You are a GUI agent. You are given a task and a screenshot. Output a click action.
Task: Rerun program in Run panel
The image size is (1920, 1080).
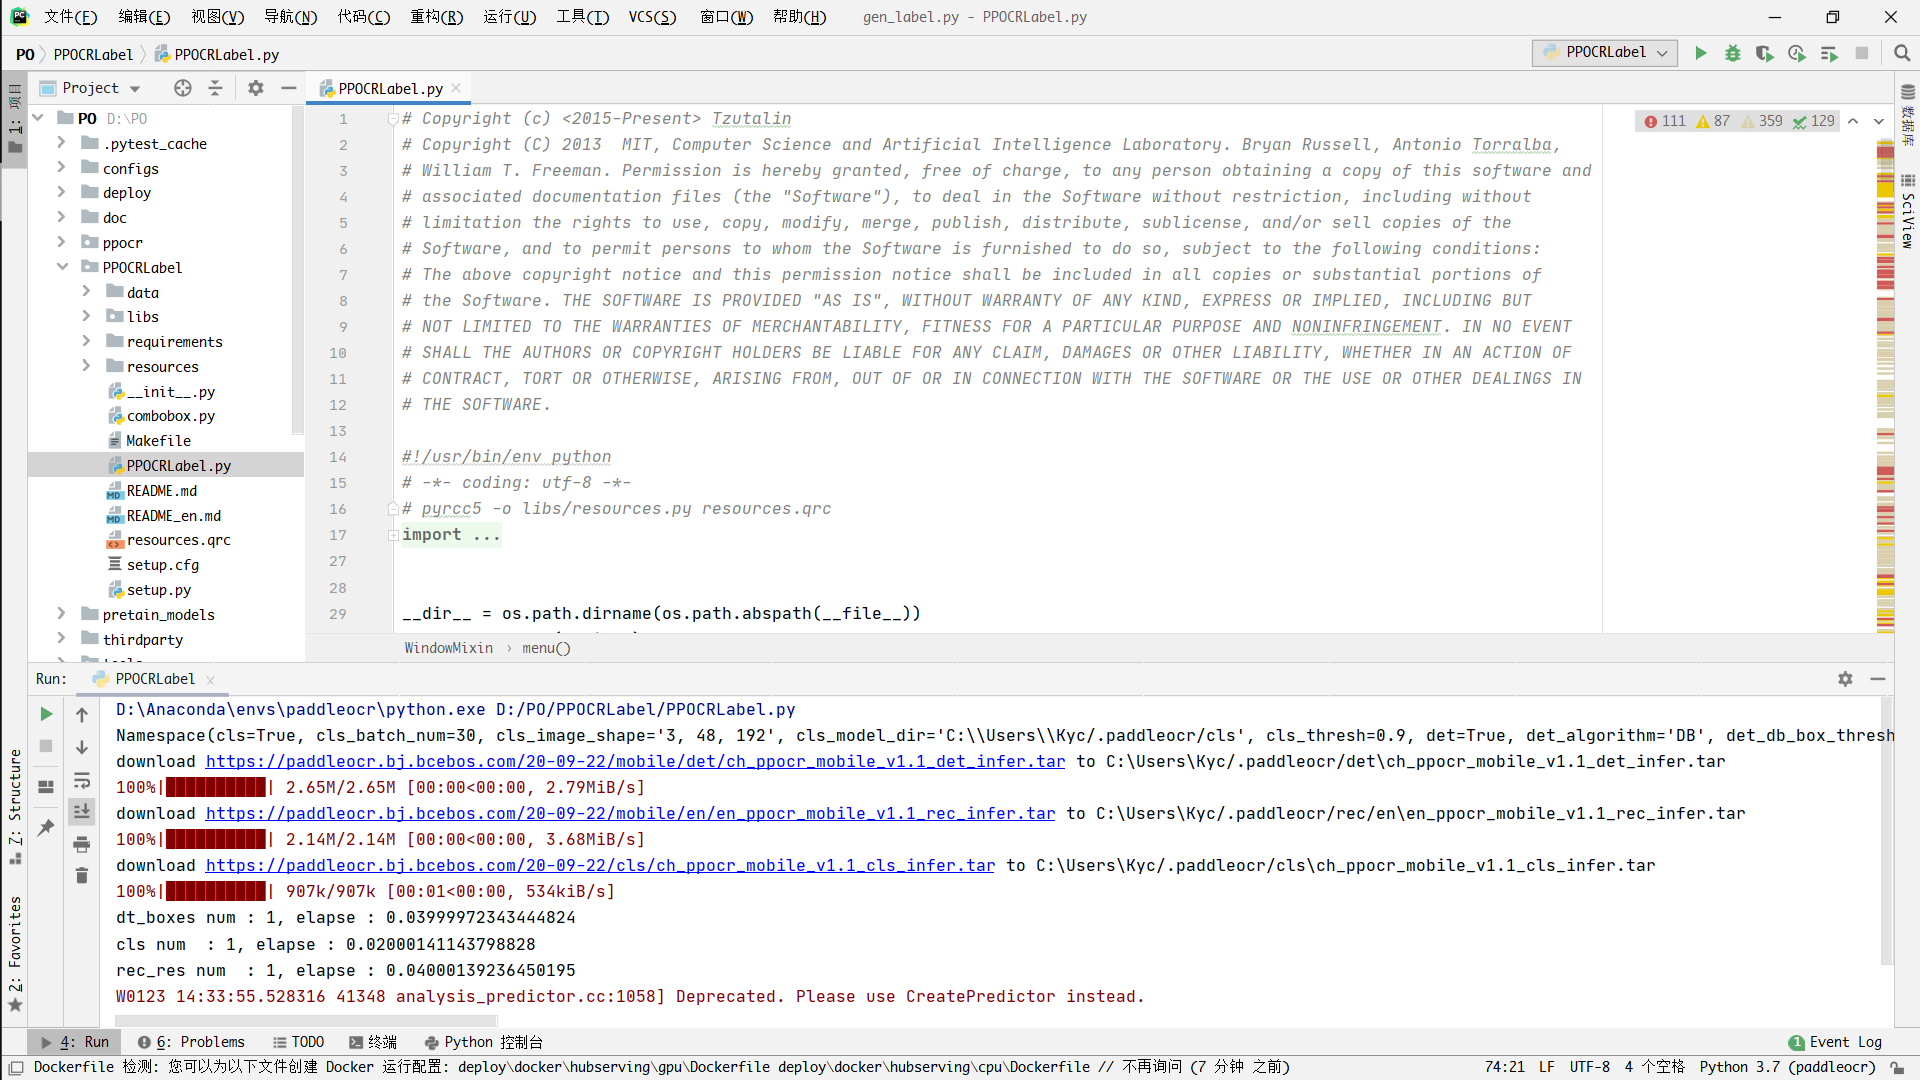click(x=46, y=714)
